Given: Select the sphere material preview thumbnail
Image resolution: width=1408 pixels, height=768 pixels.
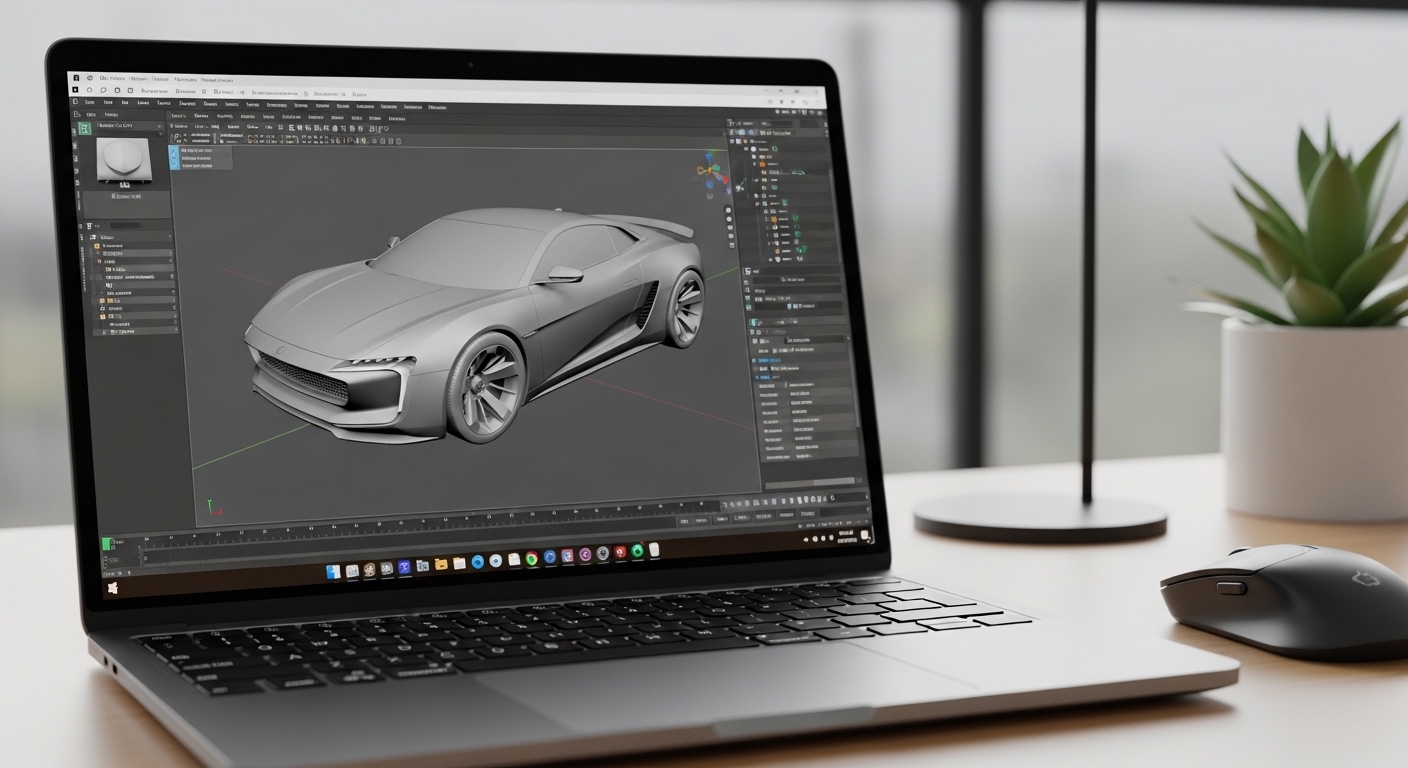Looking at the screenshot, I should click(x=125, y=159).
